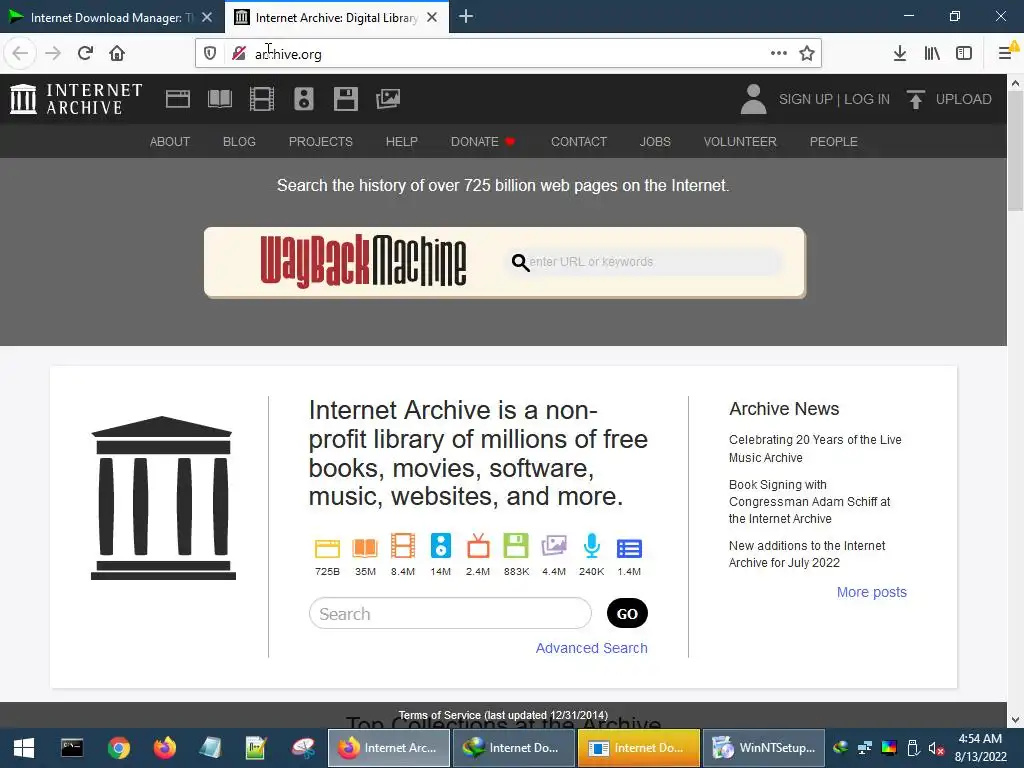Open the Images icon in top nav
The height and width of the screenshot is (768, 1024).
pos(388,99)
